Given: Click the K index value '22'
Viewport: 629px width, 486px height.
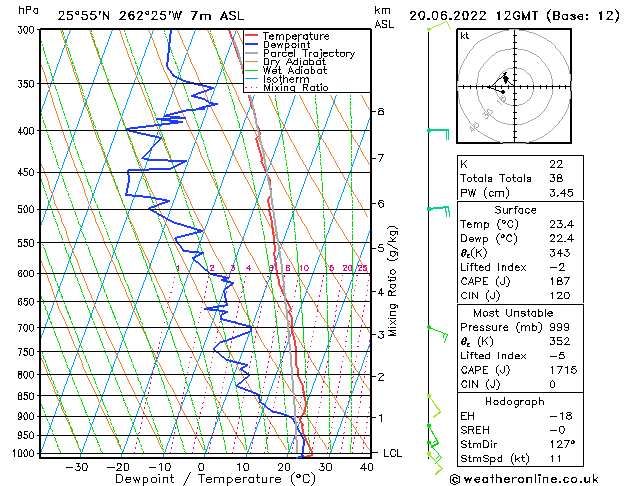Looking at the screenshot, I should point(556,164).
